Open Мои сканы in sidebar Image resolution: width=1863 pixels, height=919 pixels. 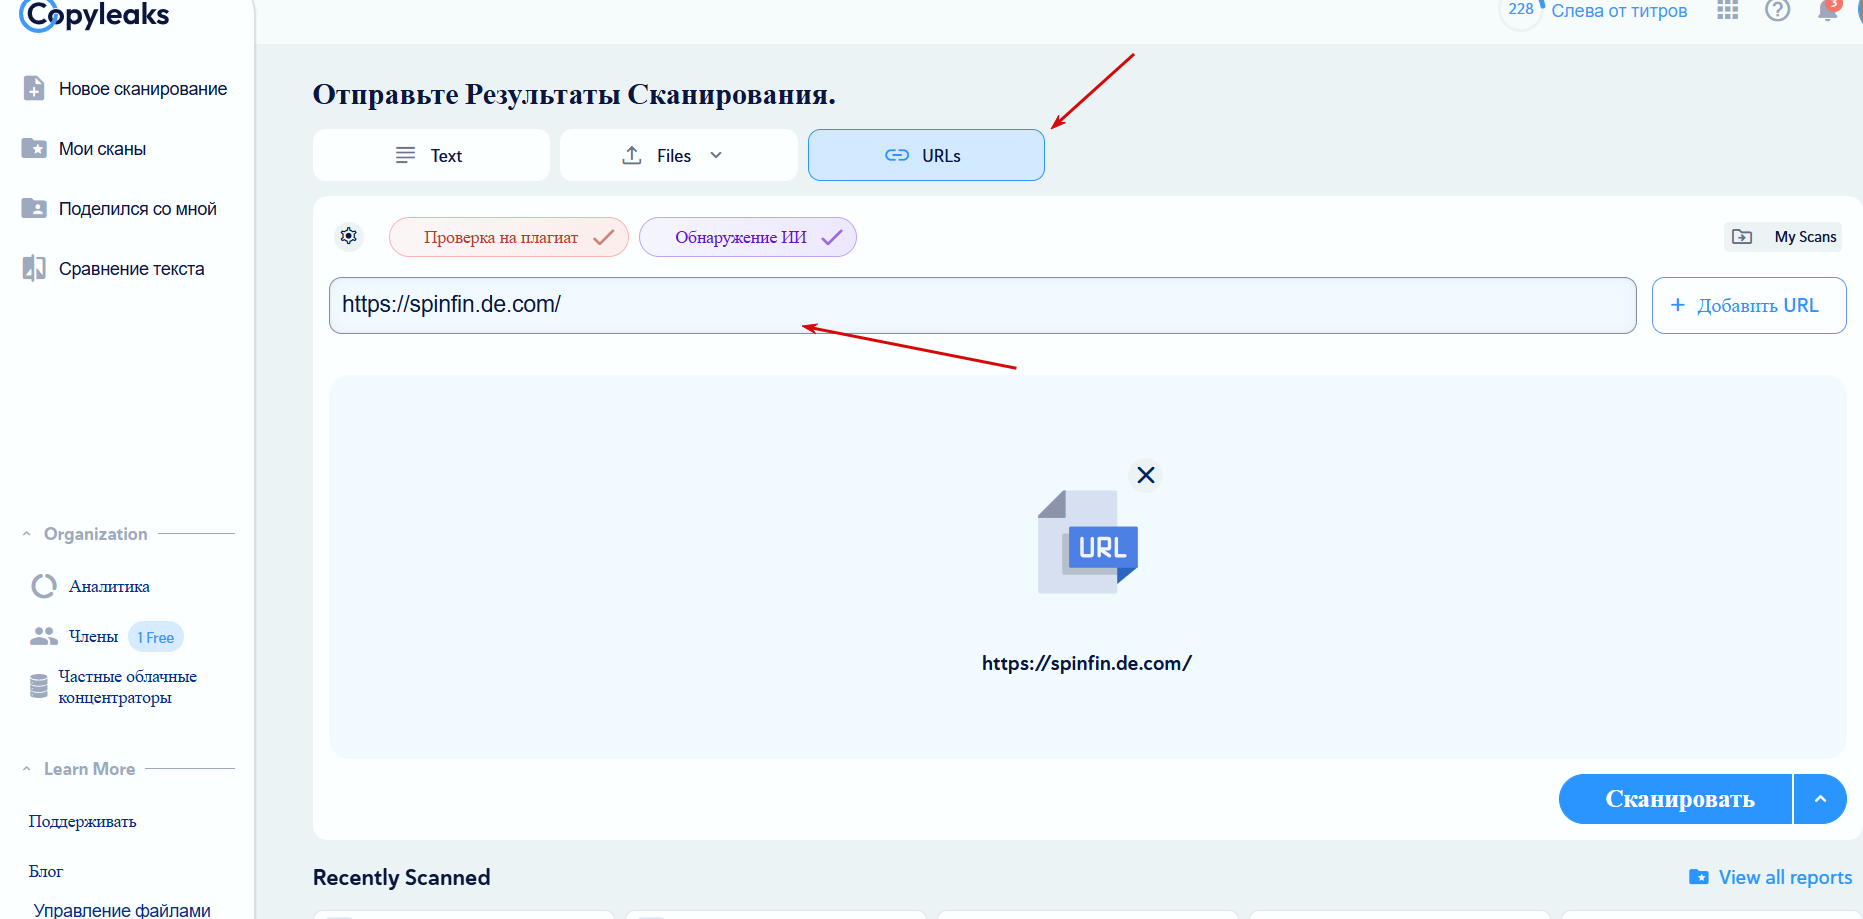point(102,149)
